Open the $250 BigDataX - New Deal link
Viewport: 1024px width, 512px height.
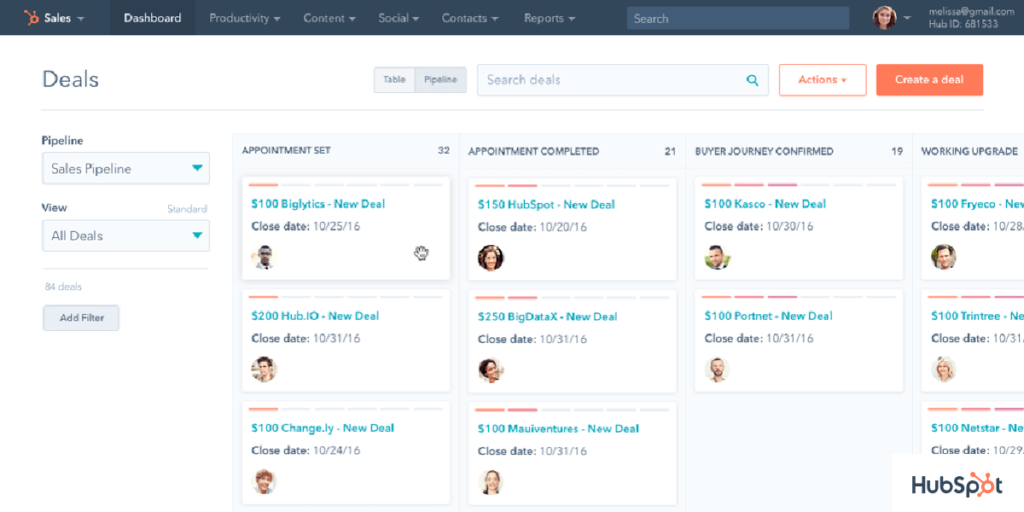[547, 317]
